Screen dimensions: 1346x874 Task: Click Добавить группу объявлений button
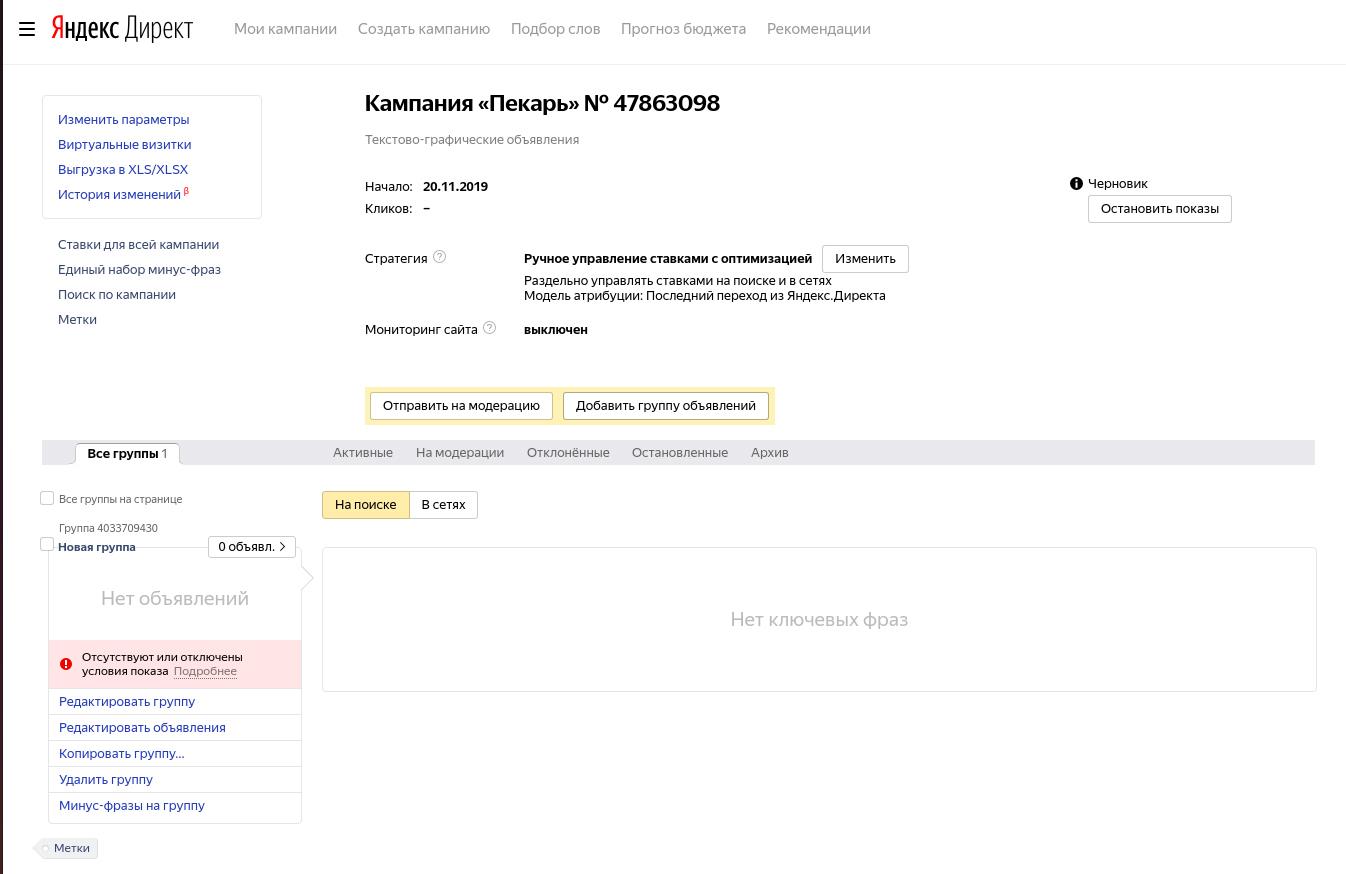point(666,406)
